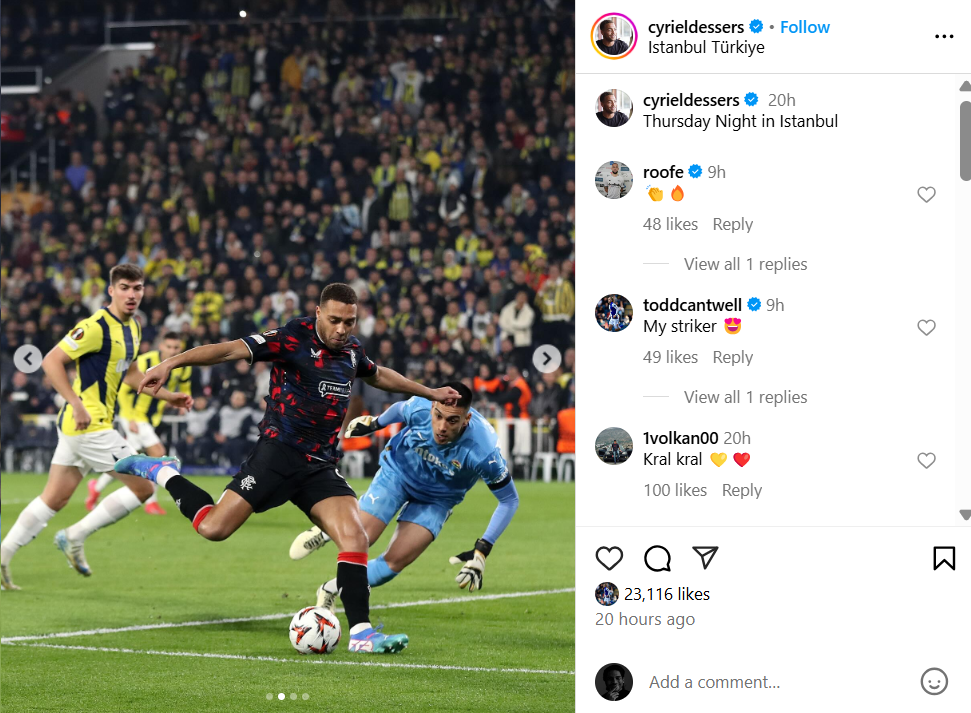Like 1volkan00's "Kral kral" comment
The width and height of the screenshot is (971, 713).
coord(926,460)
